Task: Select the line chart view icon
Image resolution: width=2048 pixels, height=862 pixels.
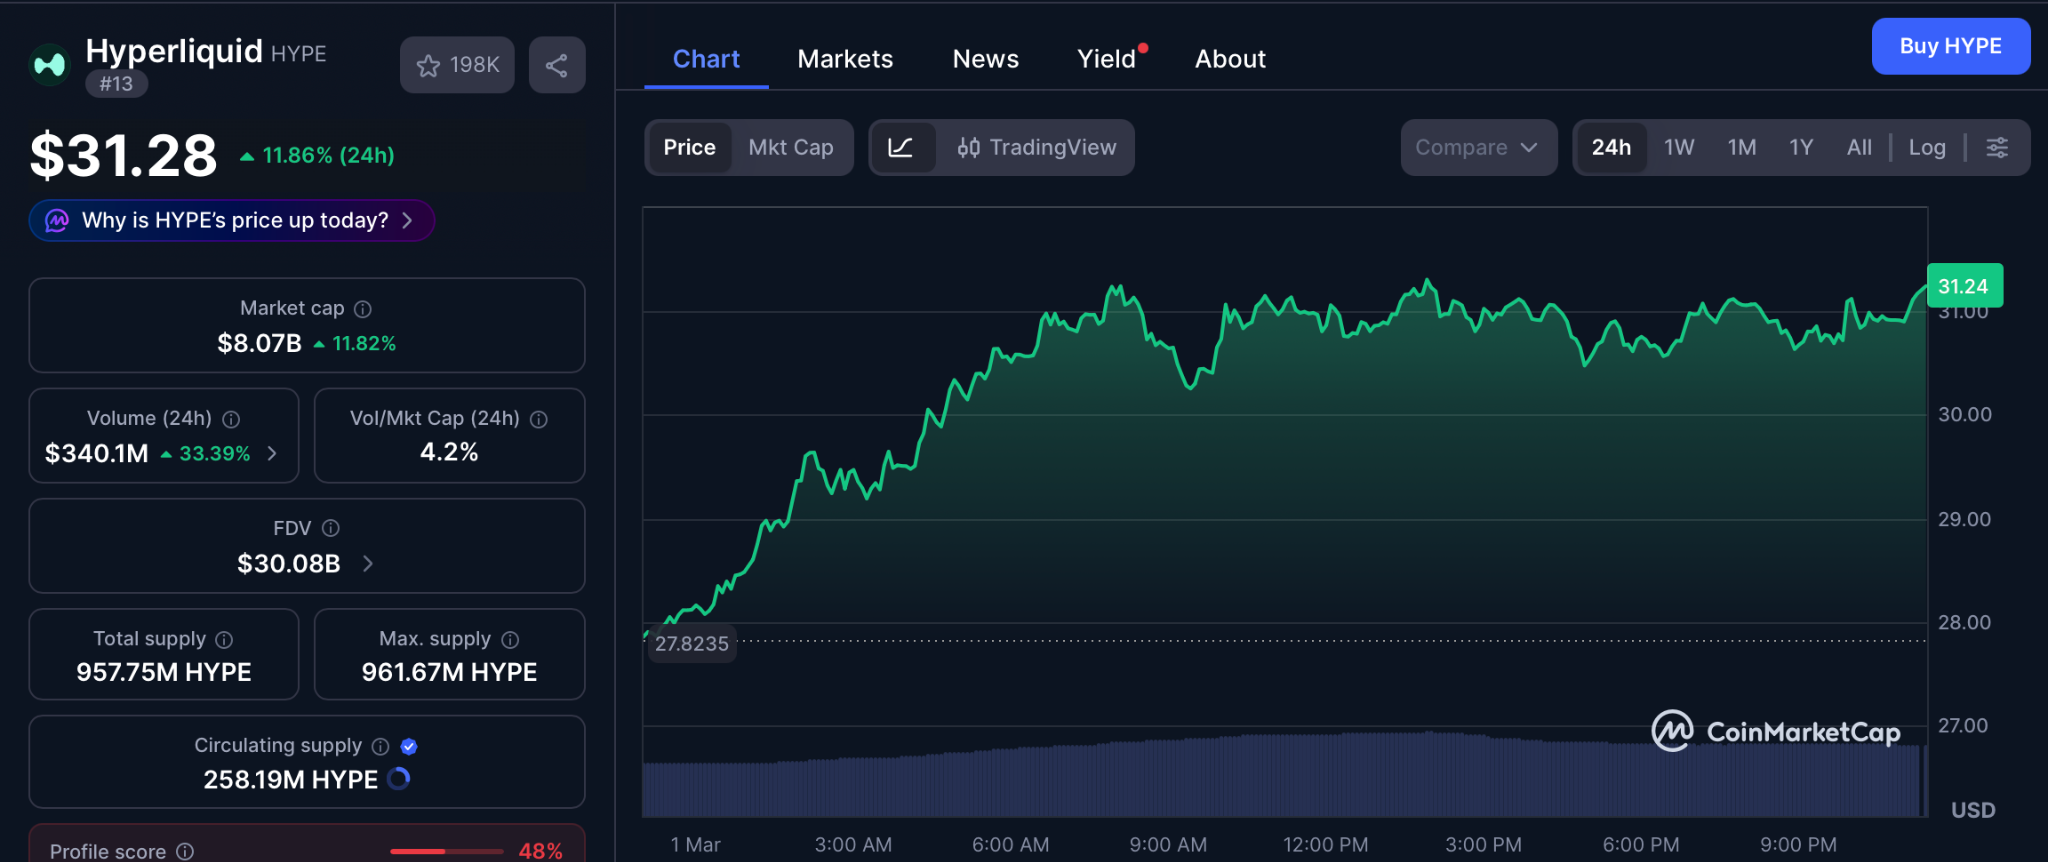Action: (901, 148)
